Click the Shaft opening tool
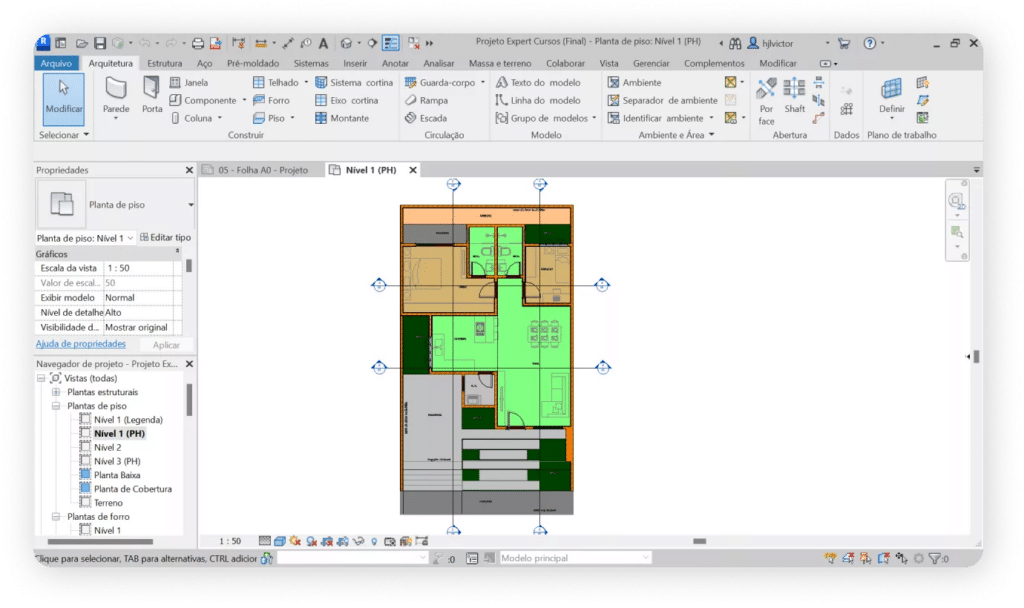This screenshot has width=1024, height=608. pos(794,97)
